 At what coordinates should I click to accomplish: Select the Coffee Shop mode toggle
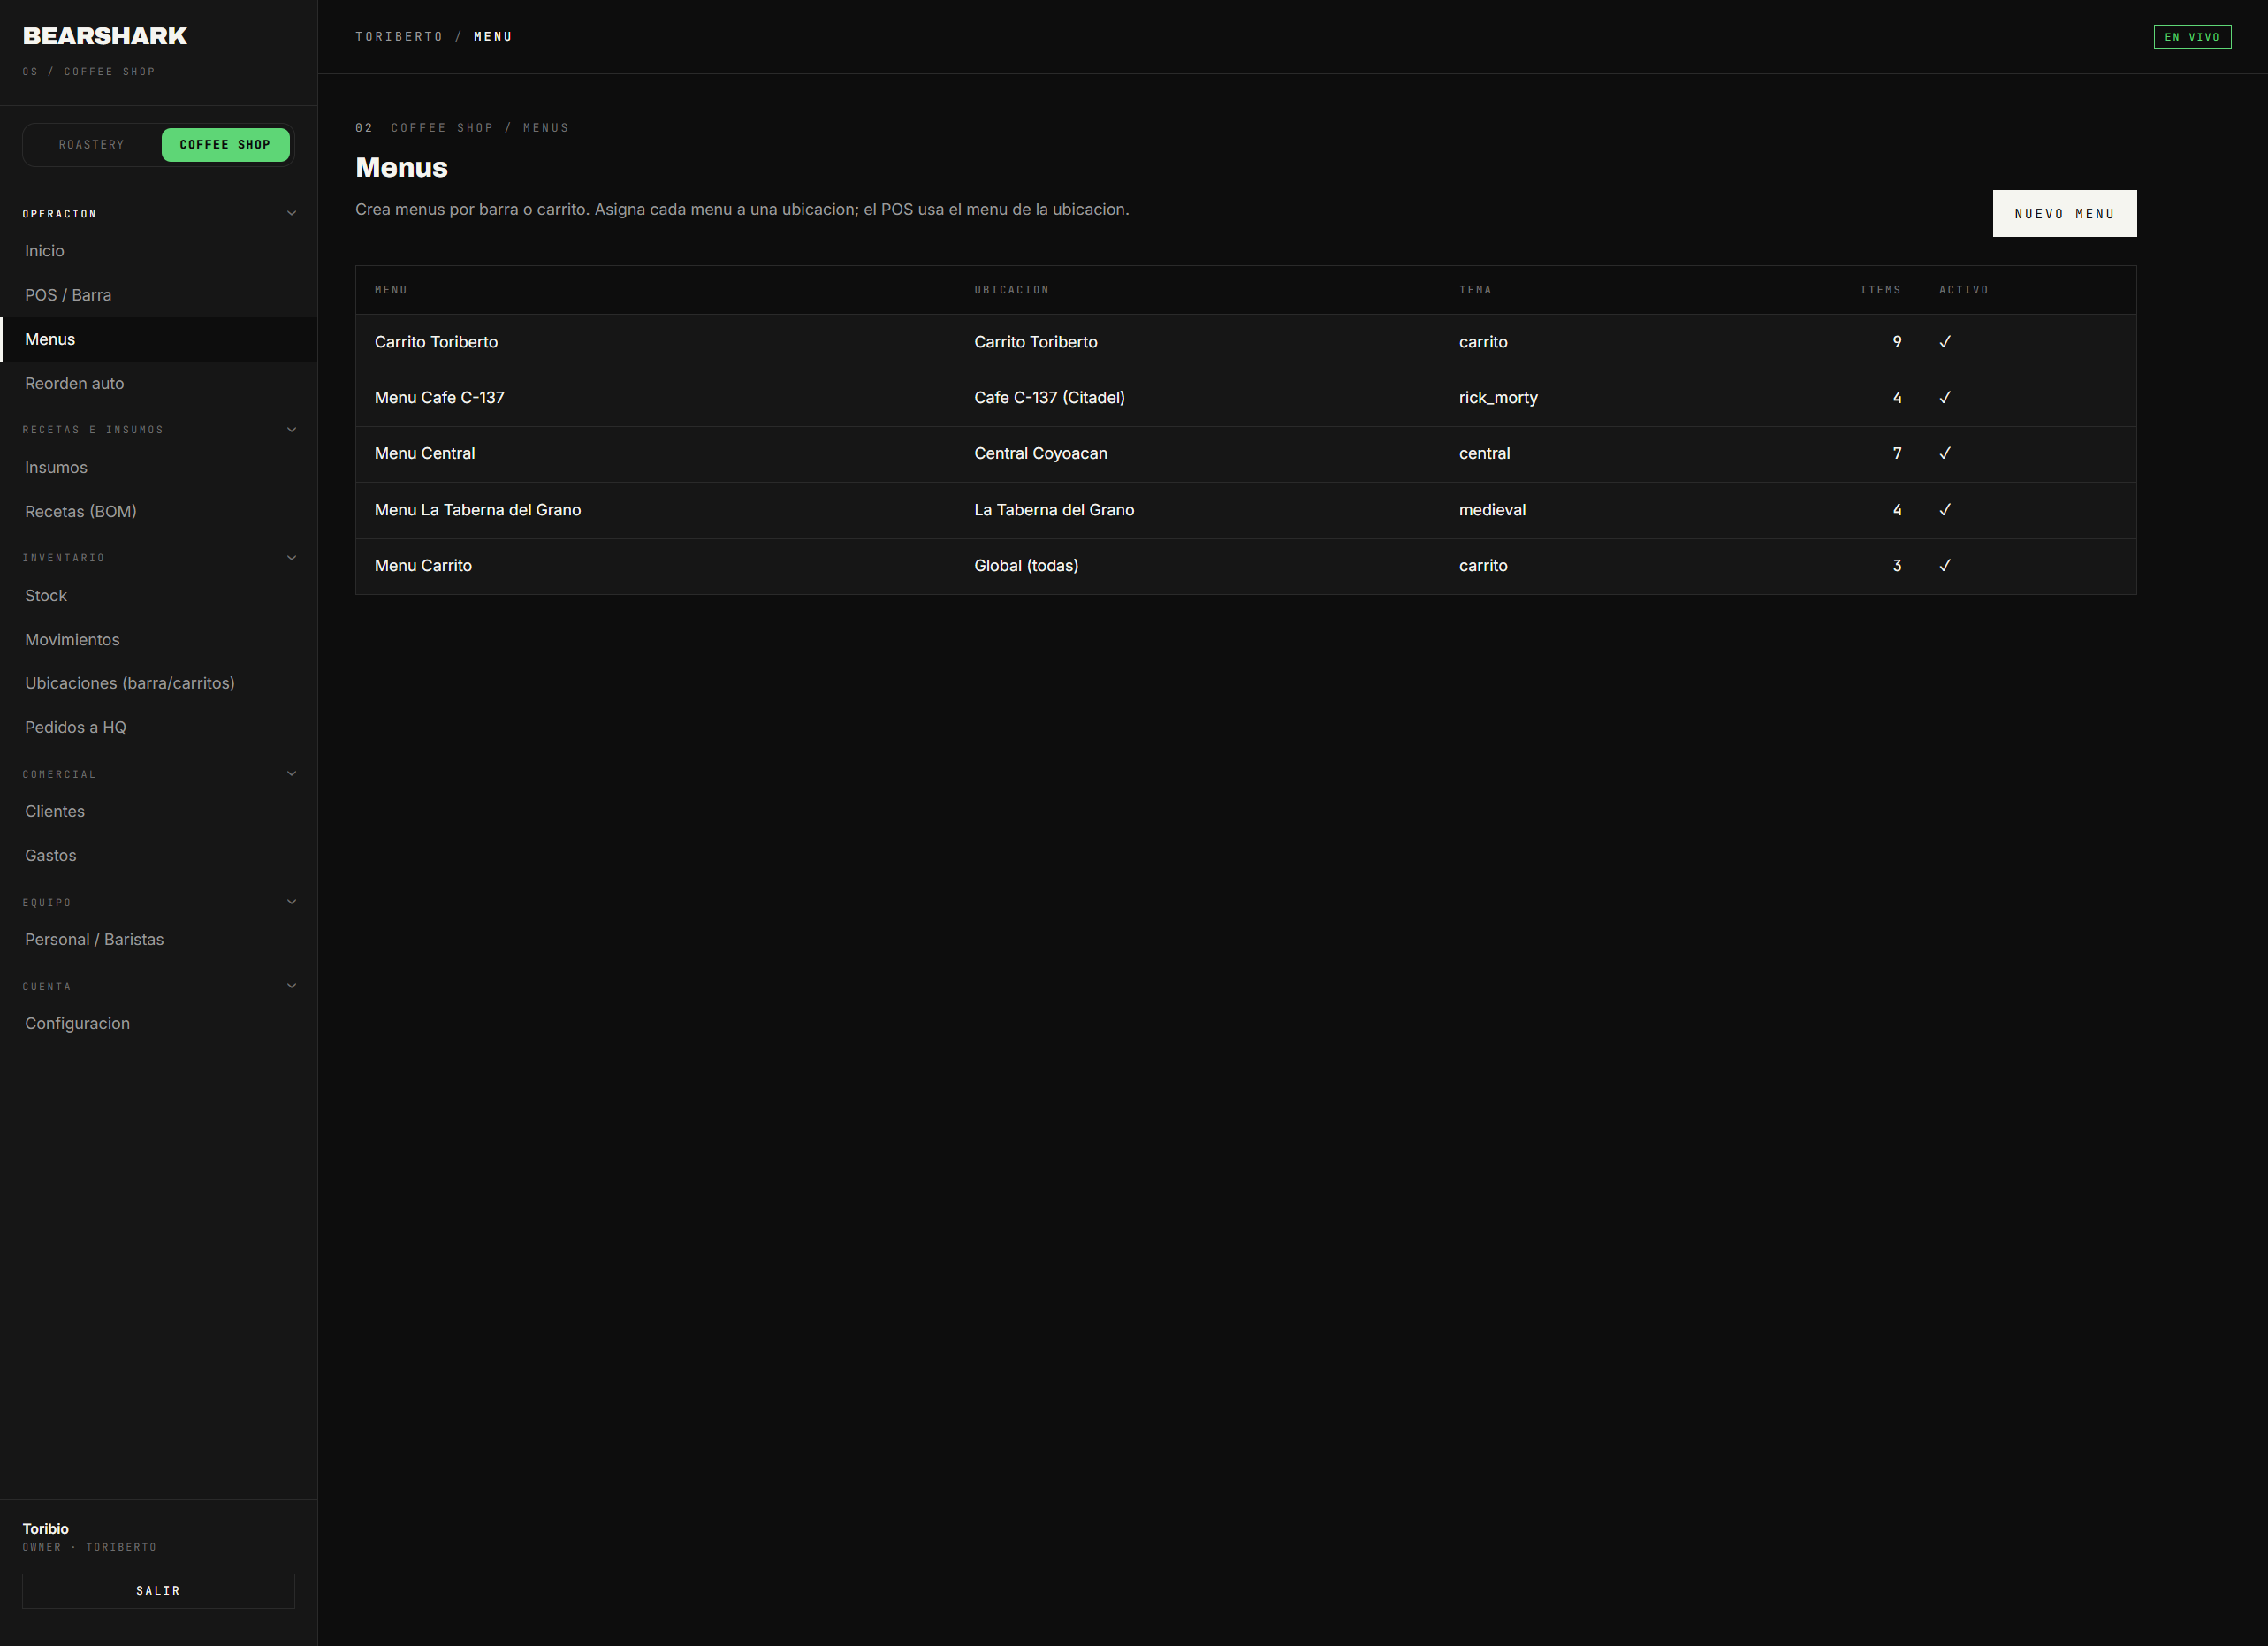tap(225, 145)
